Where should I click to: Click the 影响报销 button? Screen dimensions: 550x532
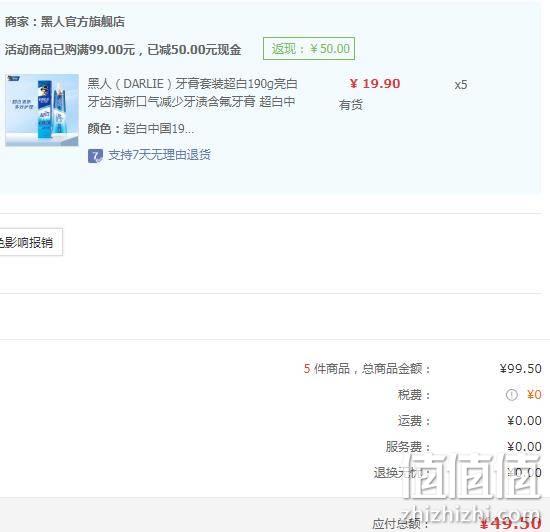(31, 242)
